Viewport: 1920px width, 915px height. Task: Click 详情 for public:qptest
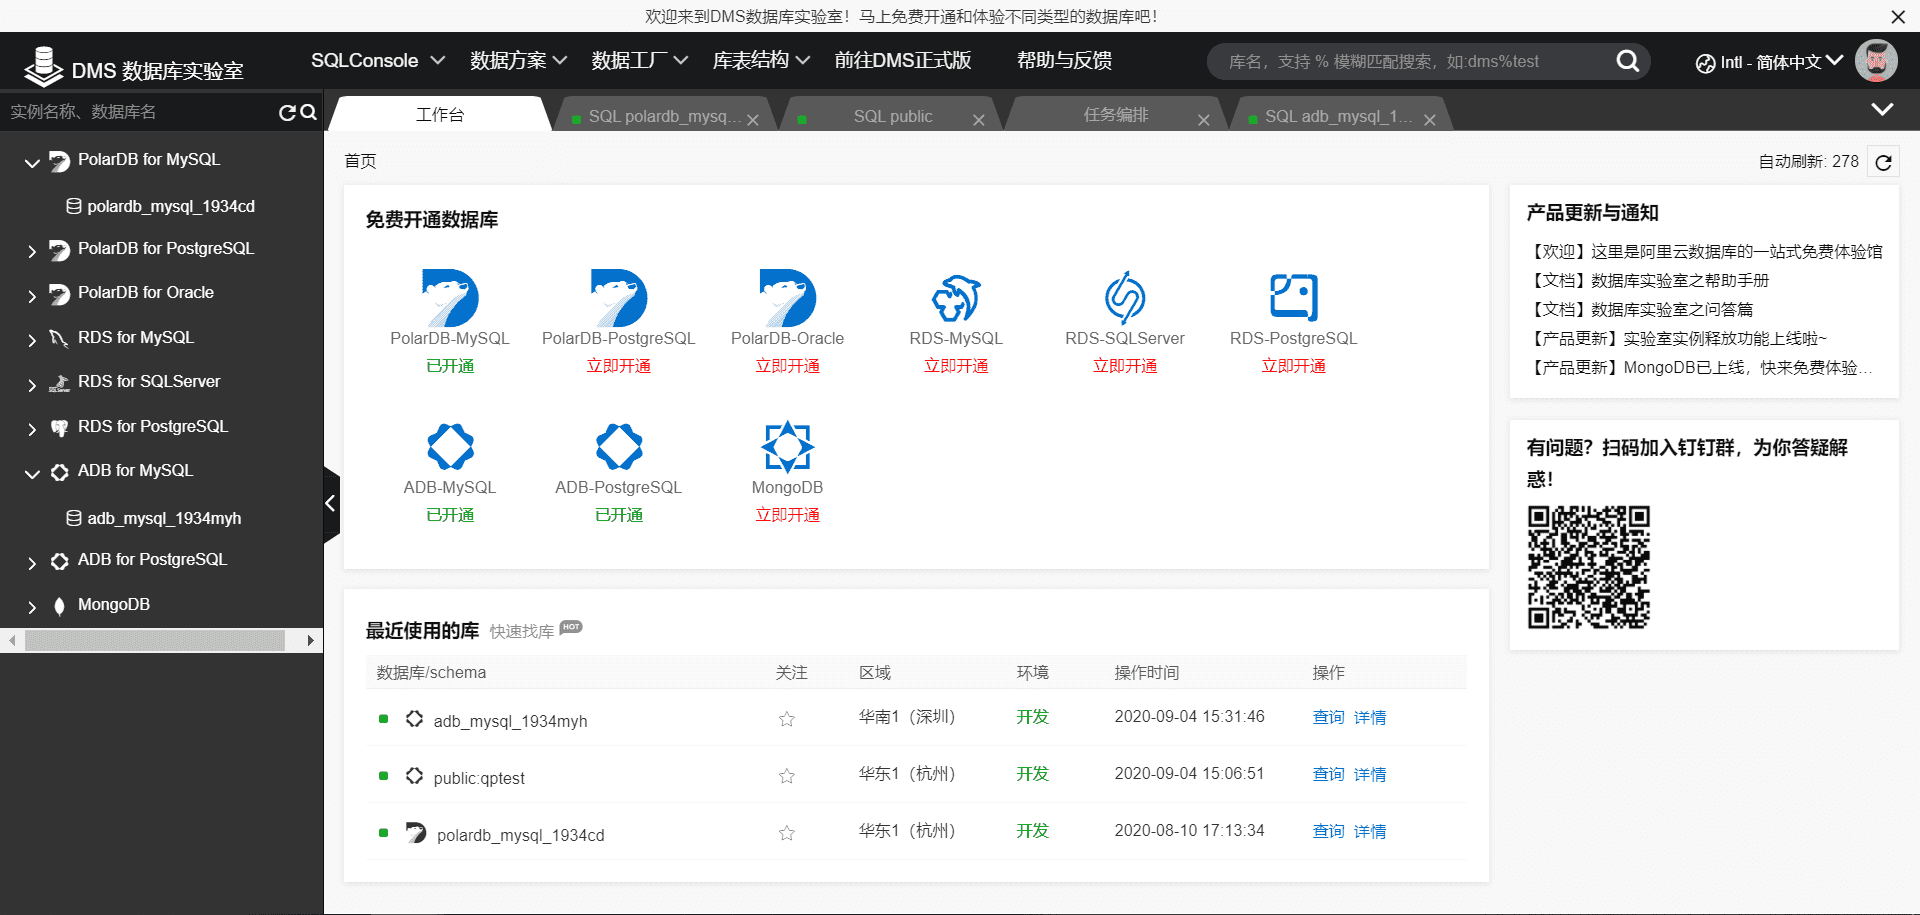click(x=1370, y=774)
